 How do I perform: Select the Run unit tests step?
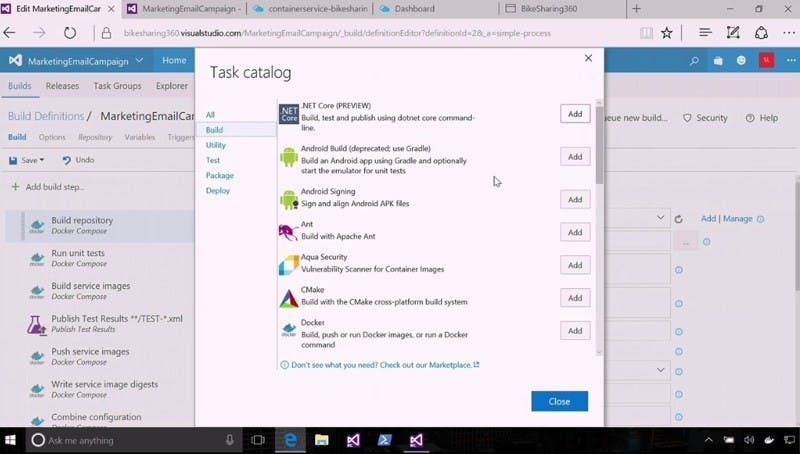[100, 258]
